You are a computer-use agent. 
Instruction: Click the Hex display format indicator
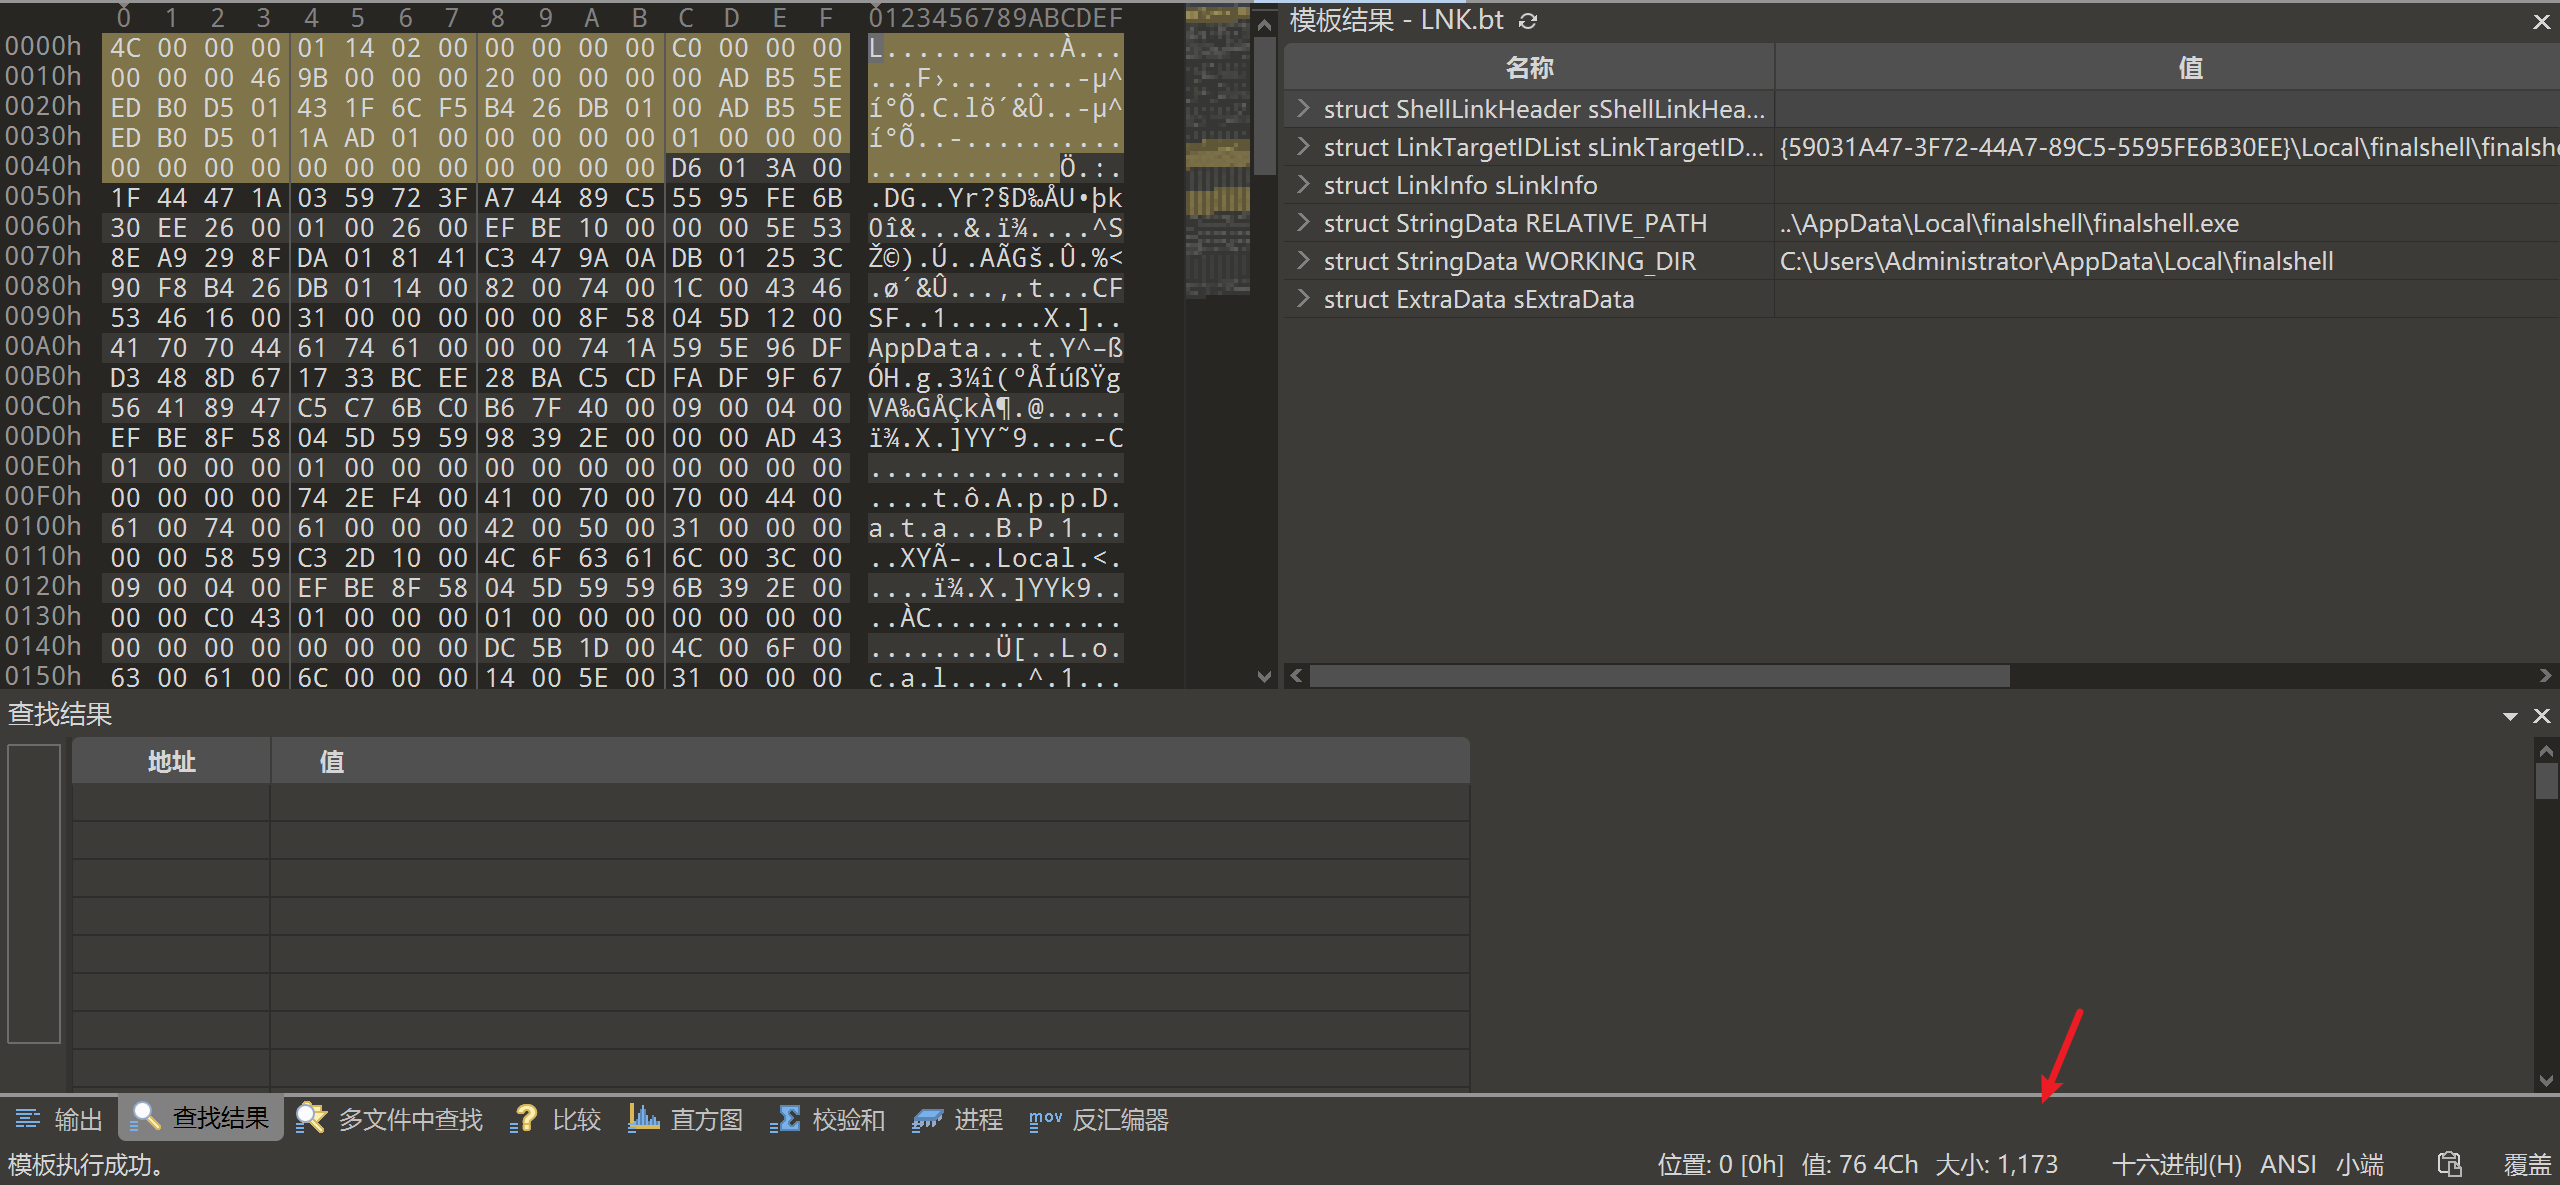pyautogui.click(x=2176, y=1164)
